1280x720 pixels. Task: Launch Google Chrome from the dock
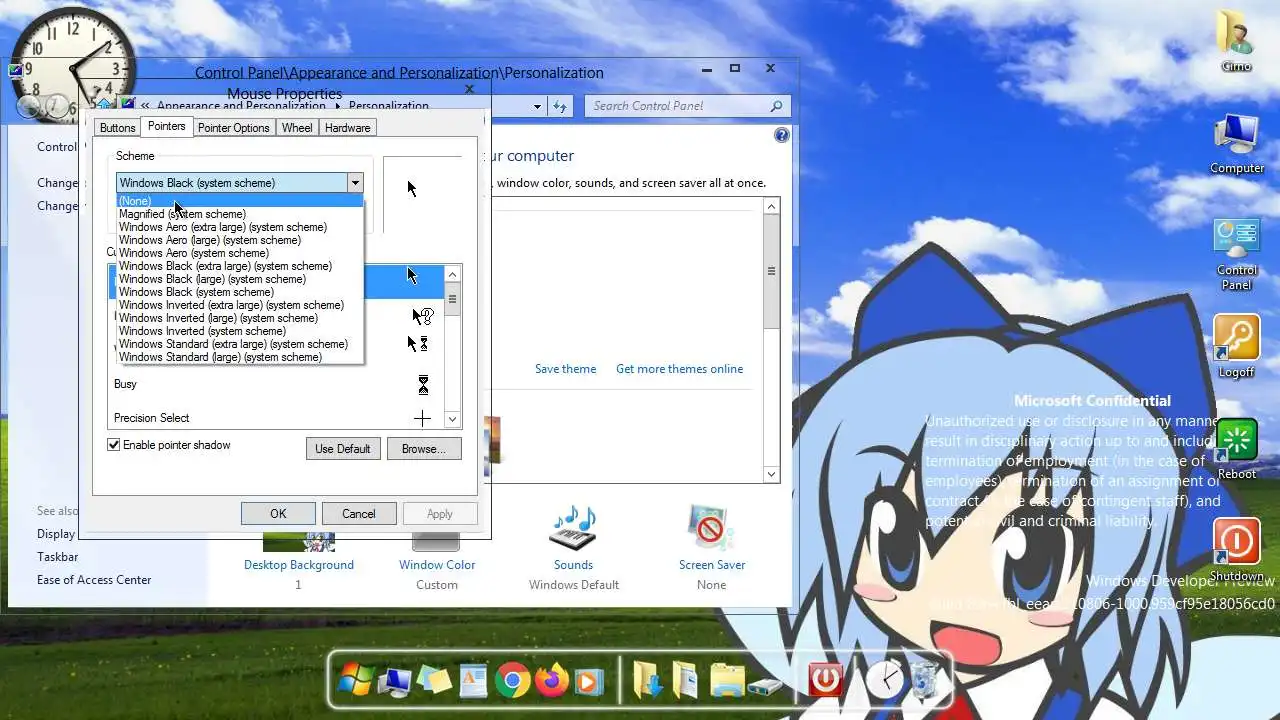click(x=512, y=681)
